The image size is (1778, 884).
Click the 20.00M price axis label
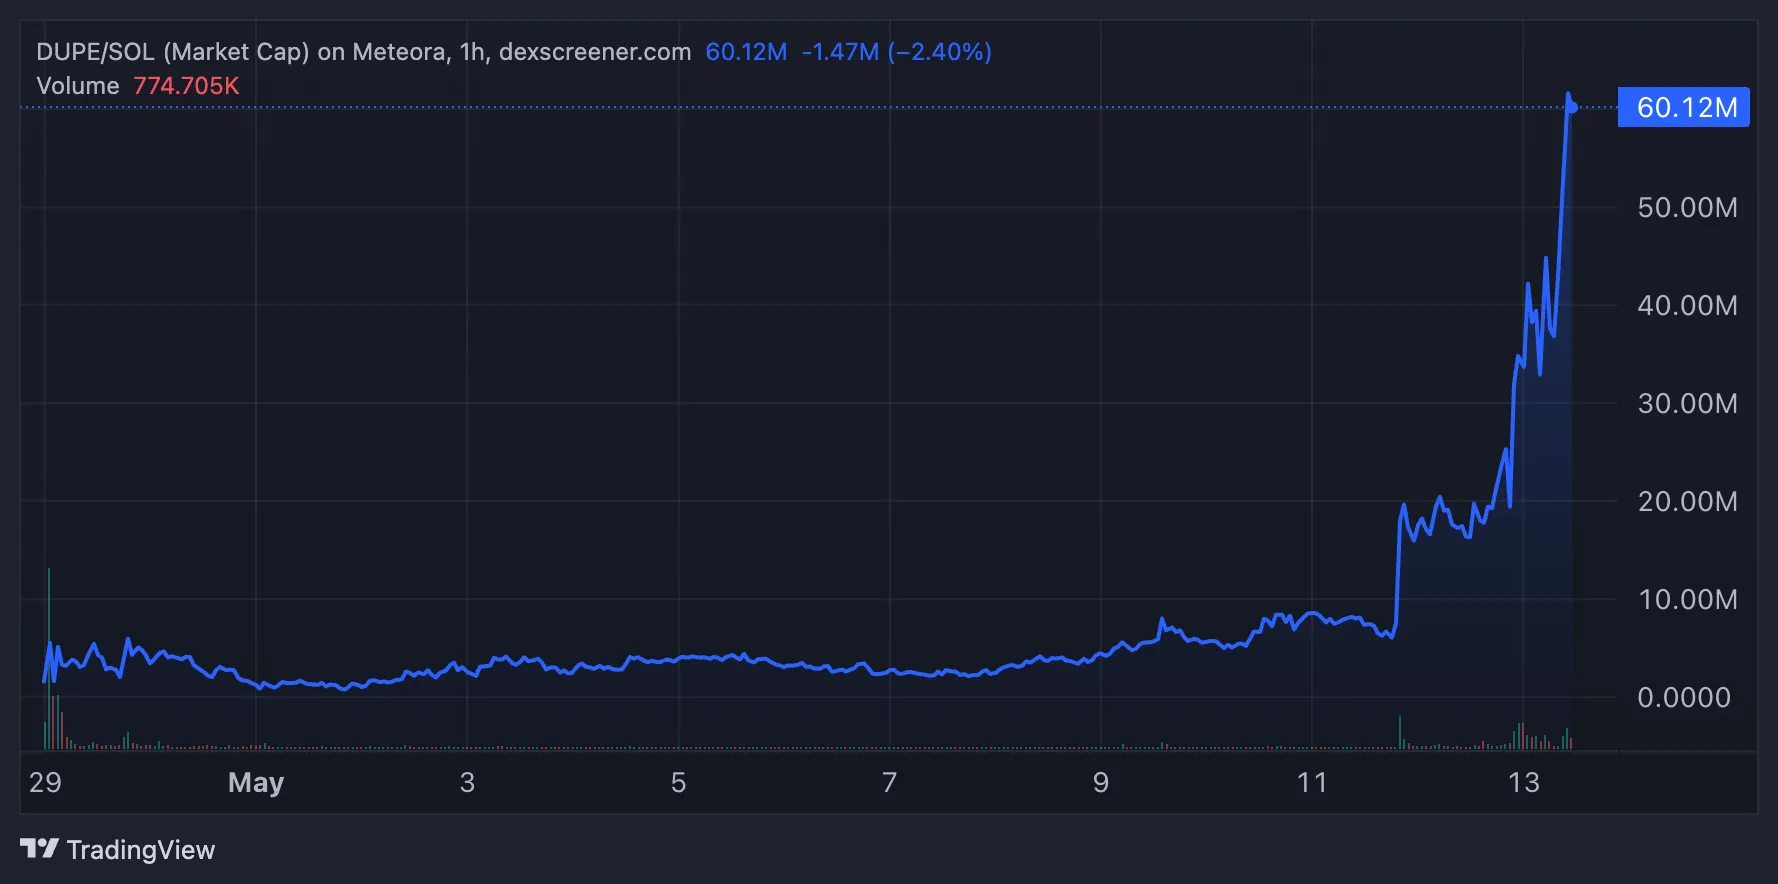pos(1686,502)
